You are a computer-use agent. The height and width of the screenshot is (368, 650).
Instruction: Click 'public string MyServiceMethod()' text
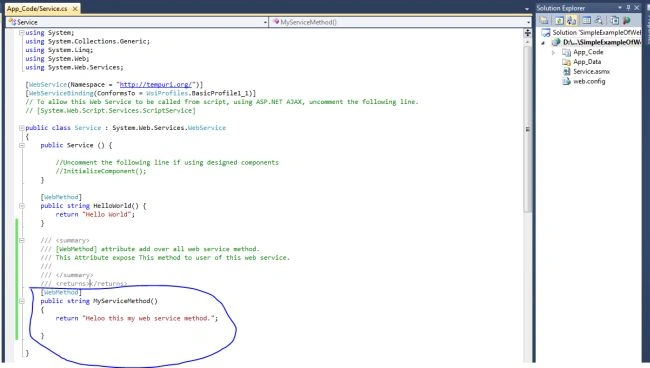(99, 301)
